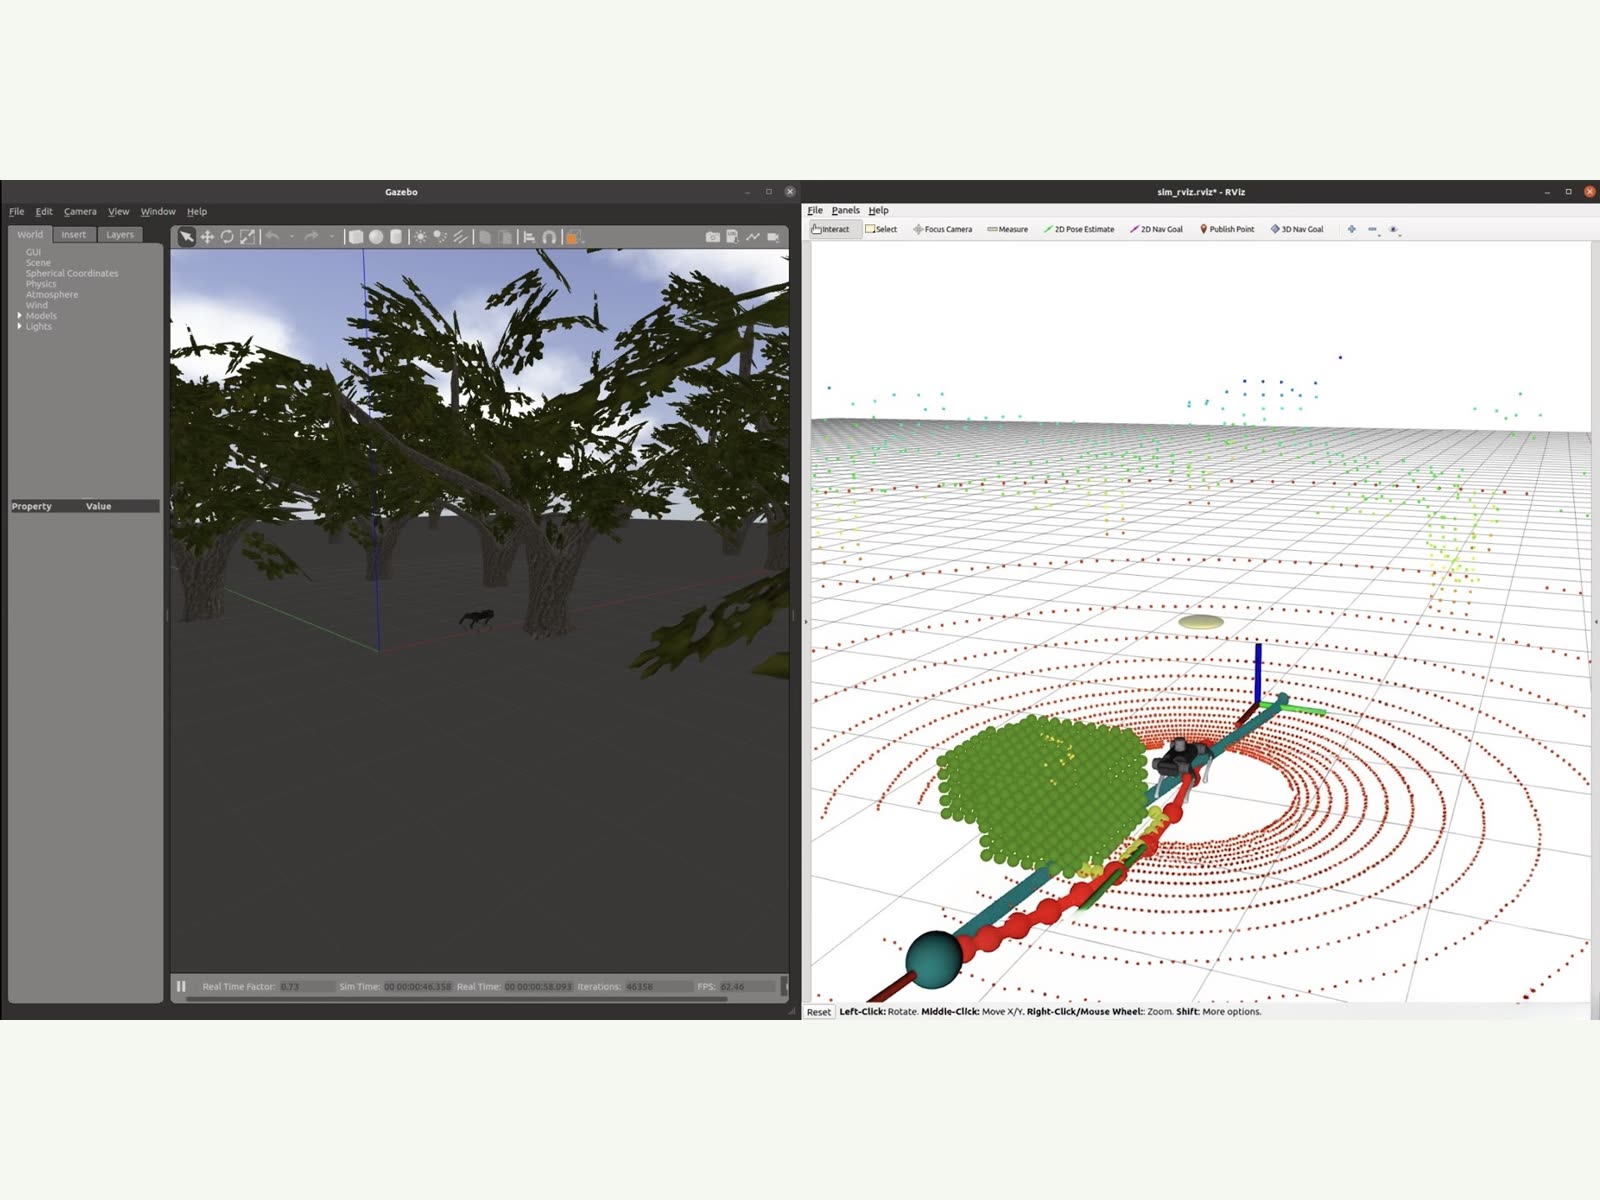Open the RViz toolbar options dropdown icon
Viewport: 1600px width, 1200px height.
pyautogui.click(x=1395, y=230)
